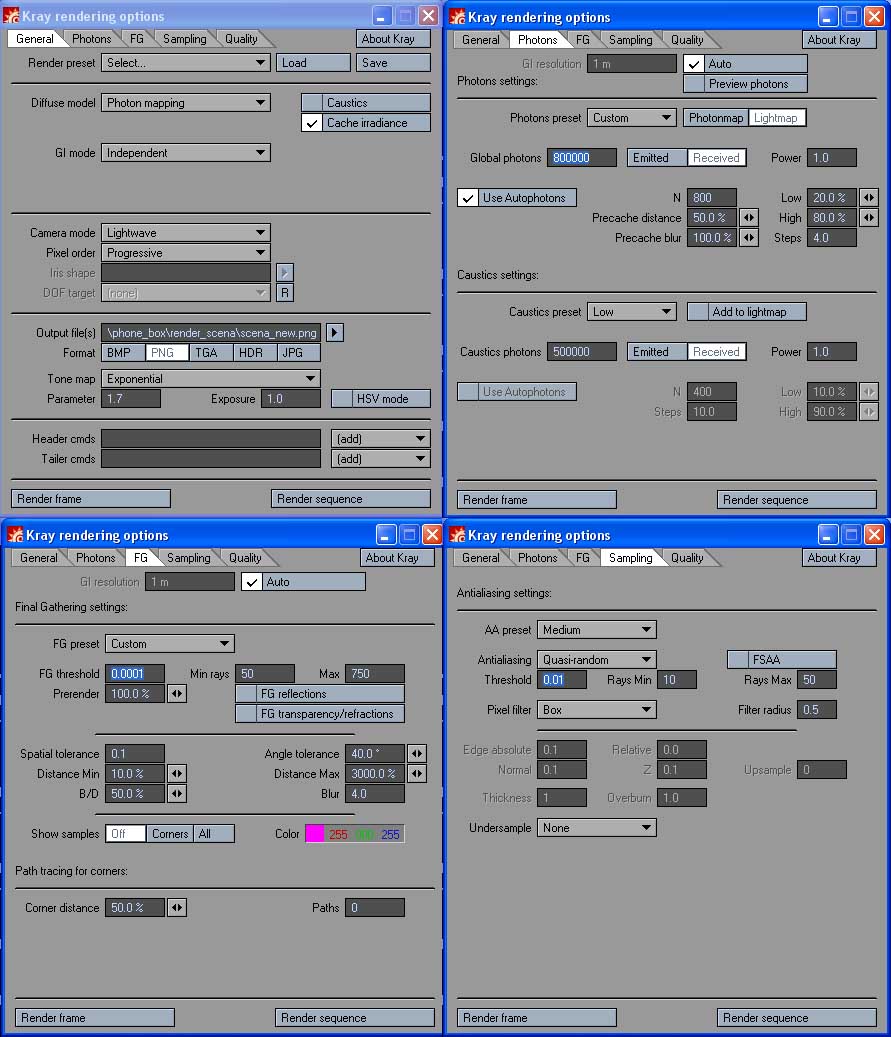Open the AA preset dropdown
Viewport: 891px width, 1037px height.
click(x=596, y=630)
